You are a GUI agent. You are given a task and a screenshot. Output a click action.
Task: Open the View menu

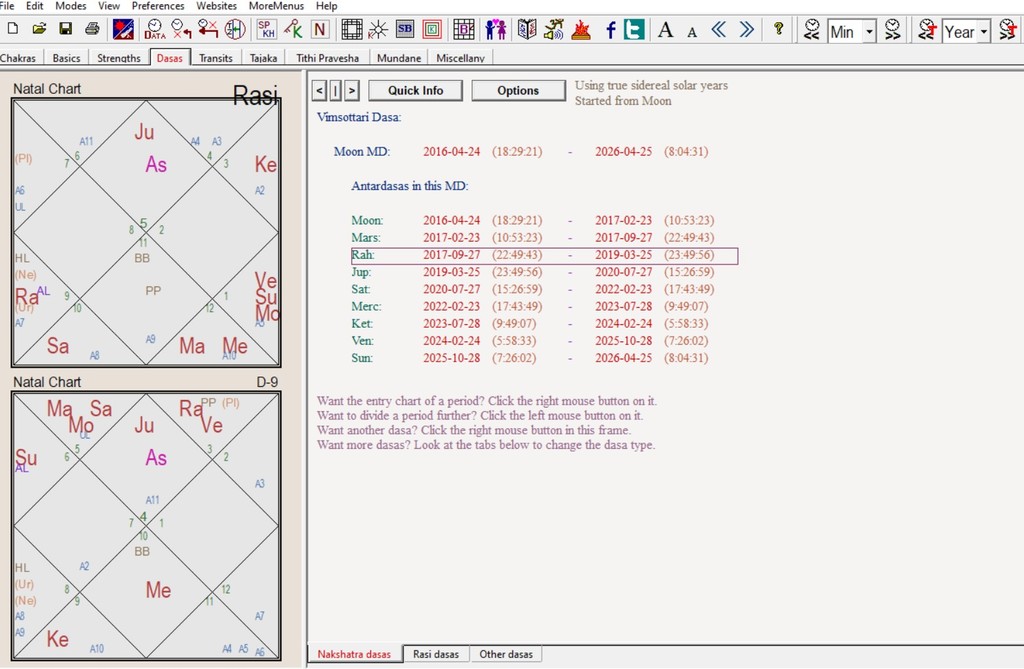click(109, 6)
